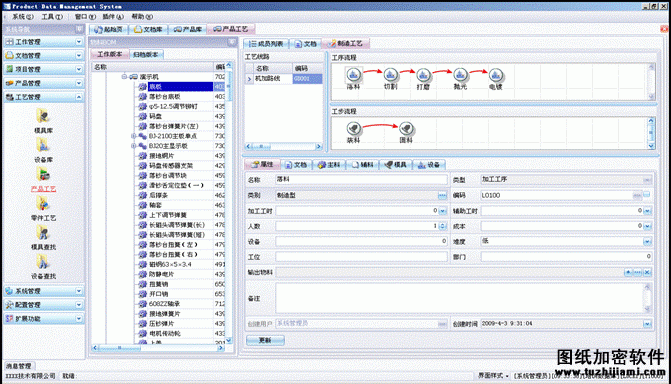Image resolution: width=671 pixels, height=384 pixels.
Task: Switch to the 主料 tab
Action: coord(329,165)
